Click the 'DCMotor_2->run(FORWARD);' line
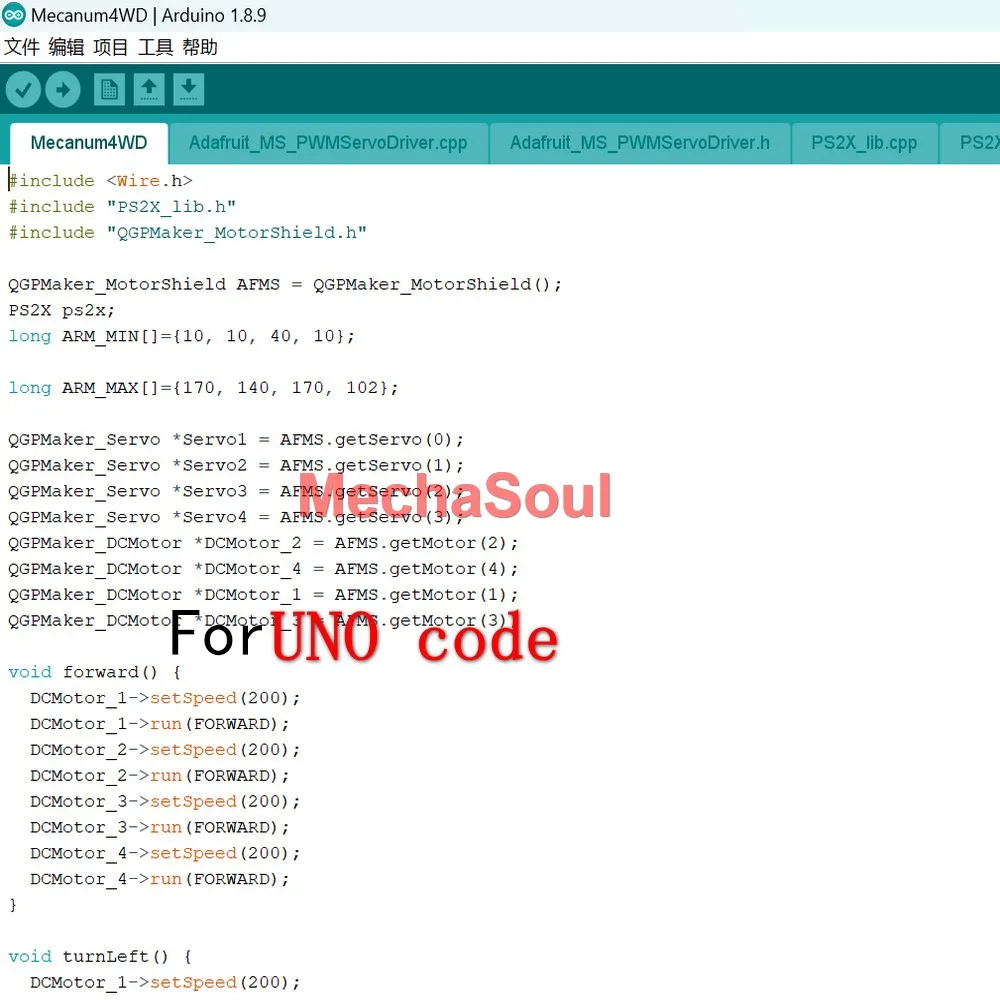This screenshot has height=1000, width=1000. point(159,776)
